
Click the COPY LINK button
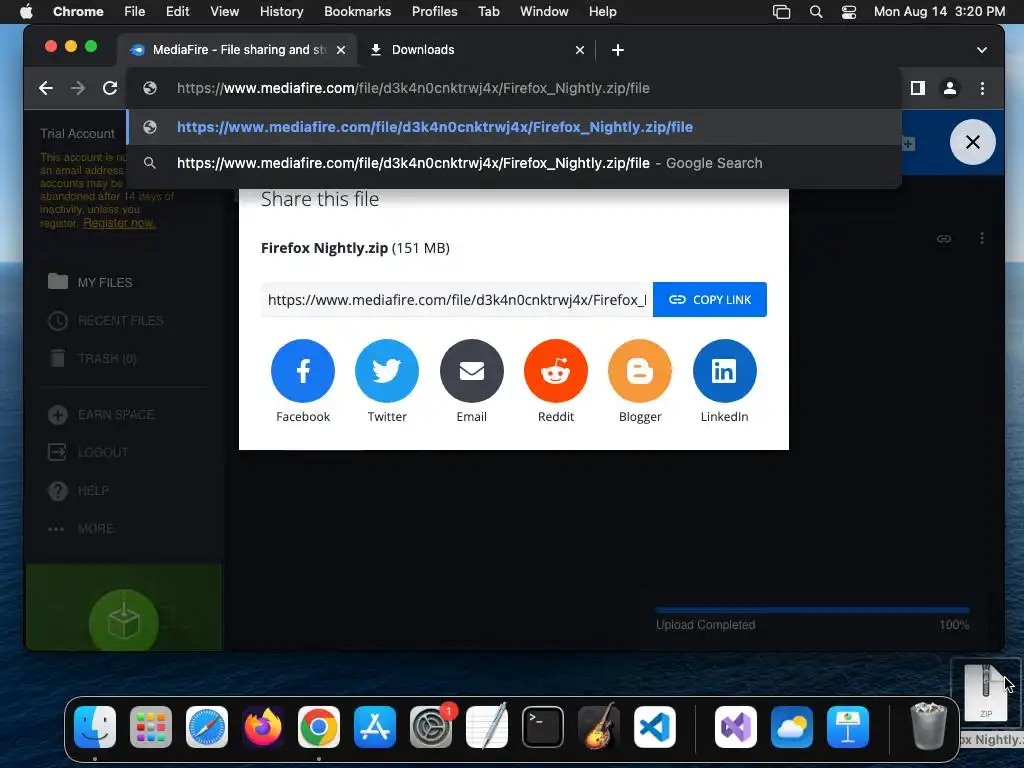710,300
